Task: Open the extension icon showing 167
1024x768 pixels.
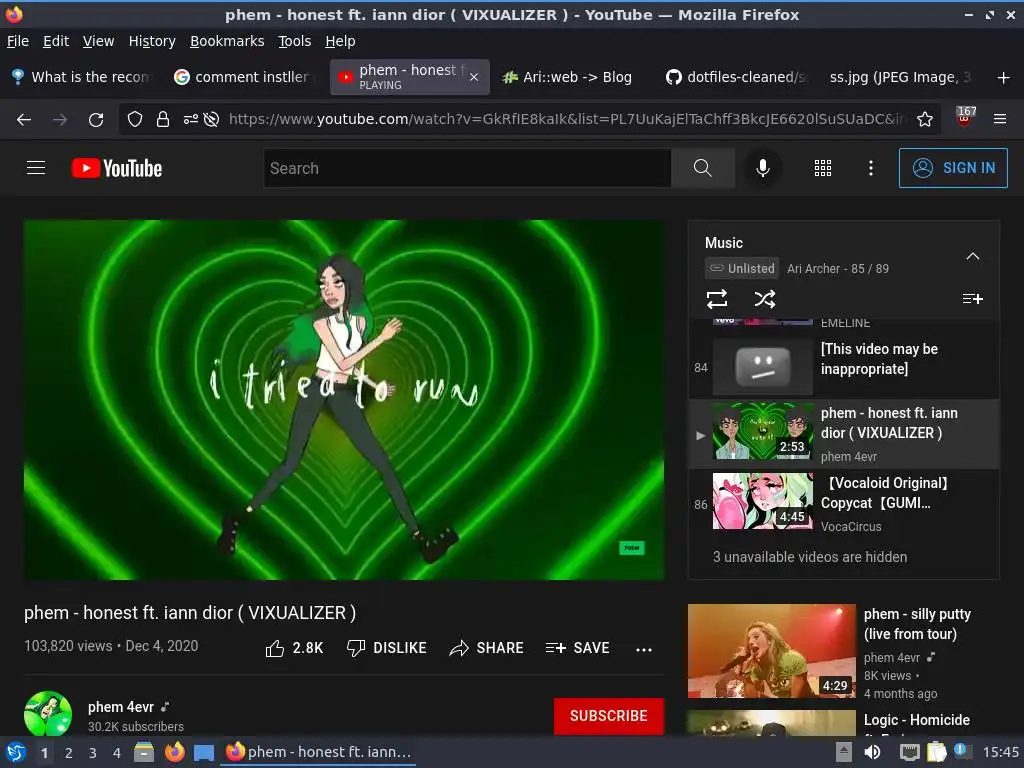Action: tap(965, 118)
